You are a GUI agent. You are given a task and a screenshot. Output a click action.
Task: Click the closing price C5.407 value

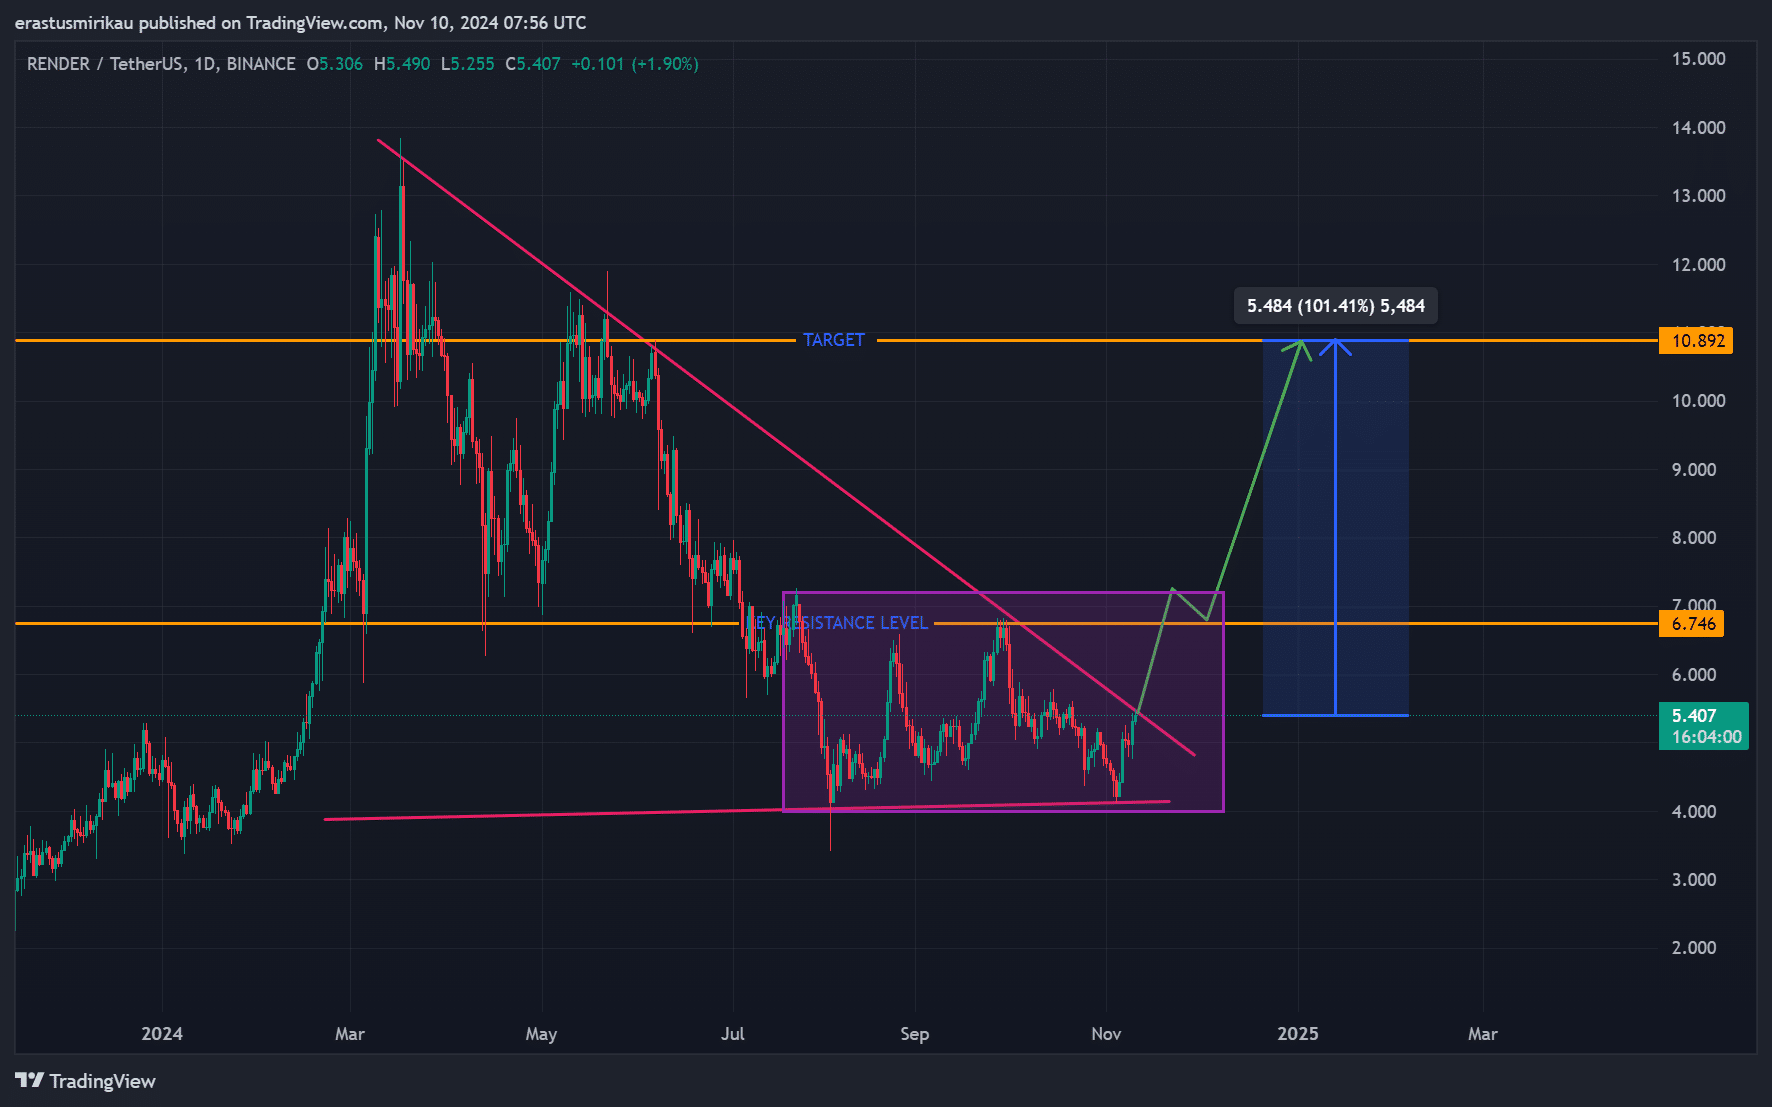533,64
